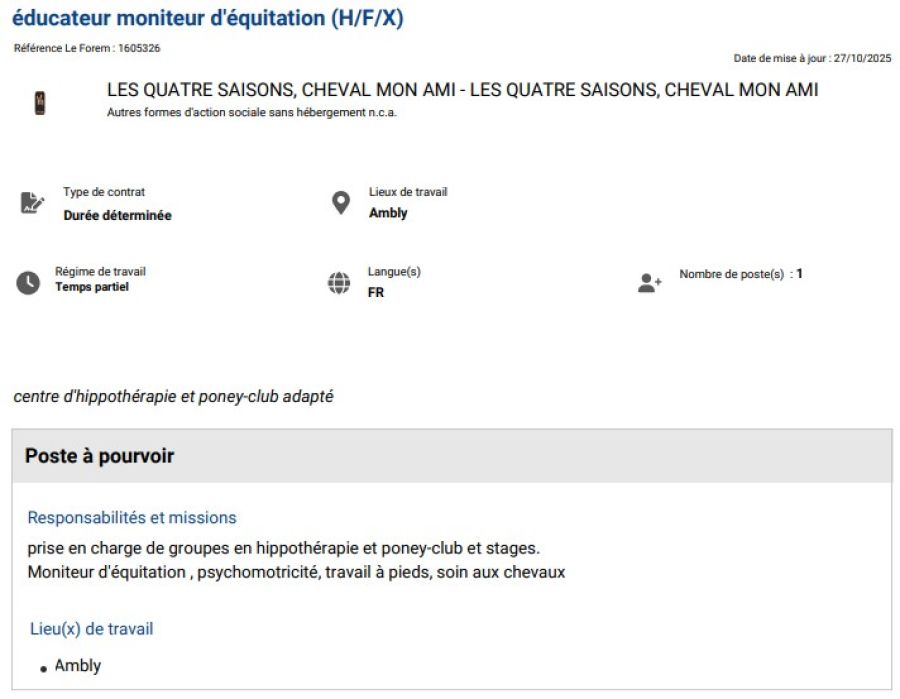Click the 'Nombre de poste(s) : 1' text
The height and width of the screenshot is (699, 900).
[x=741, y=274]
